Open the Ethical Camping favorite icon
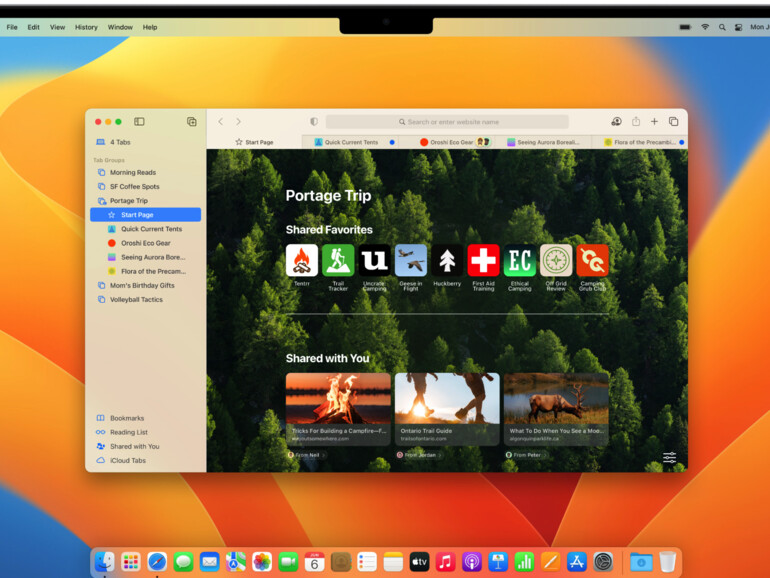This screenshot has height=578, width=770. (520, 260)
